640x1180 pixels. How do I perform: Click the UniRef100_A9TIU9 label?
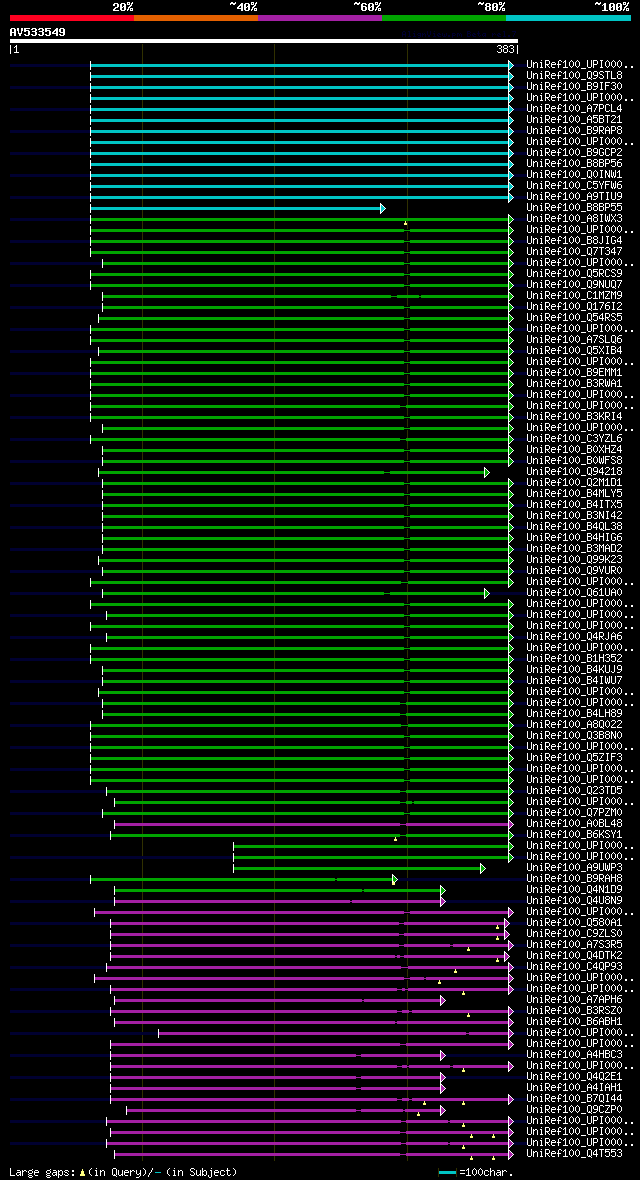point(574,196)
